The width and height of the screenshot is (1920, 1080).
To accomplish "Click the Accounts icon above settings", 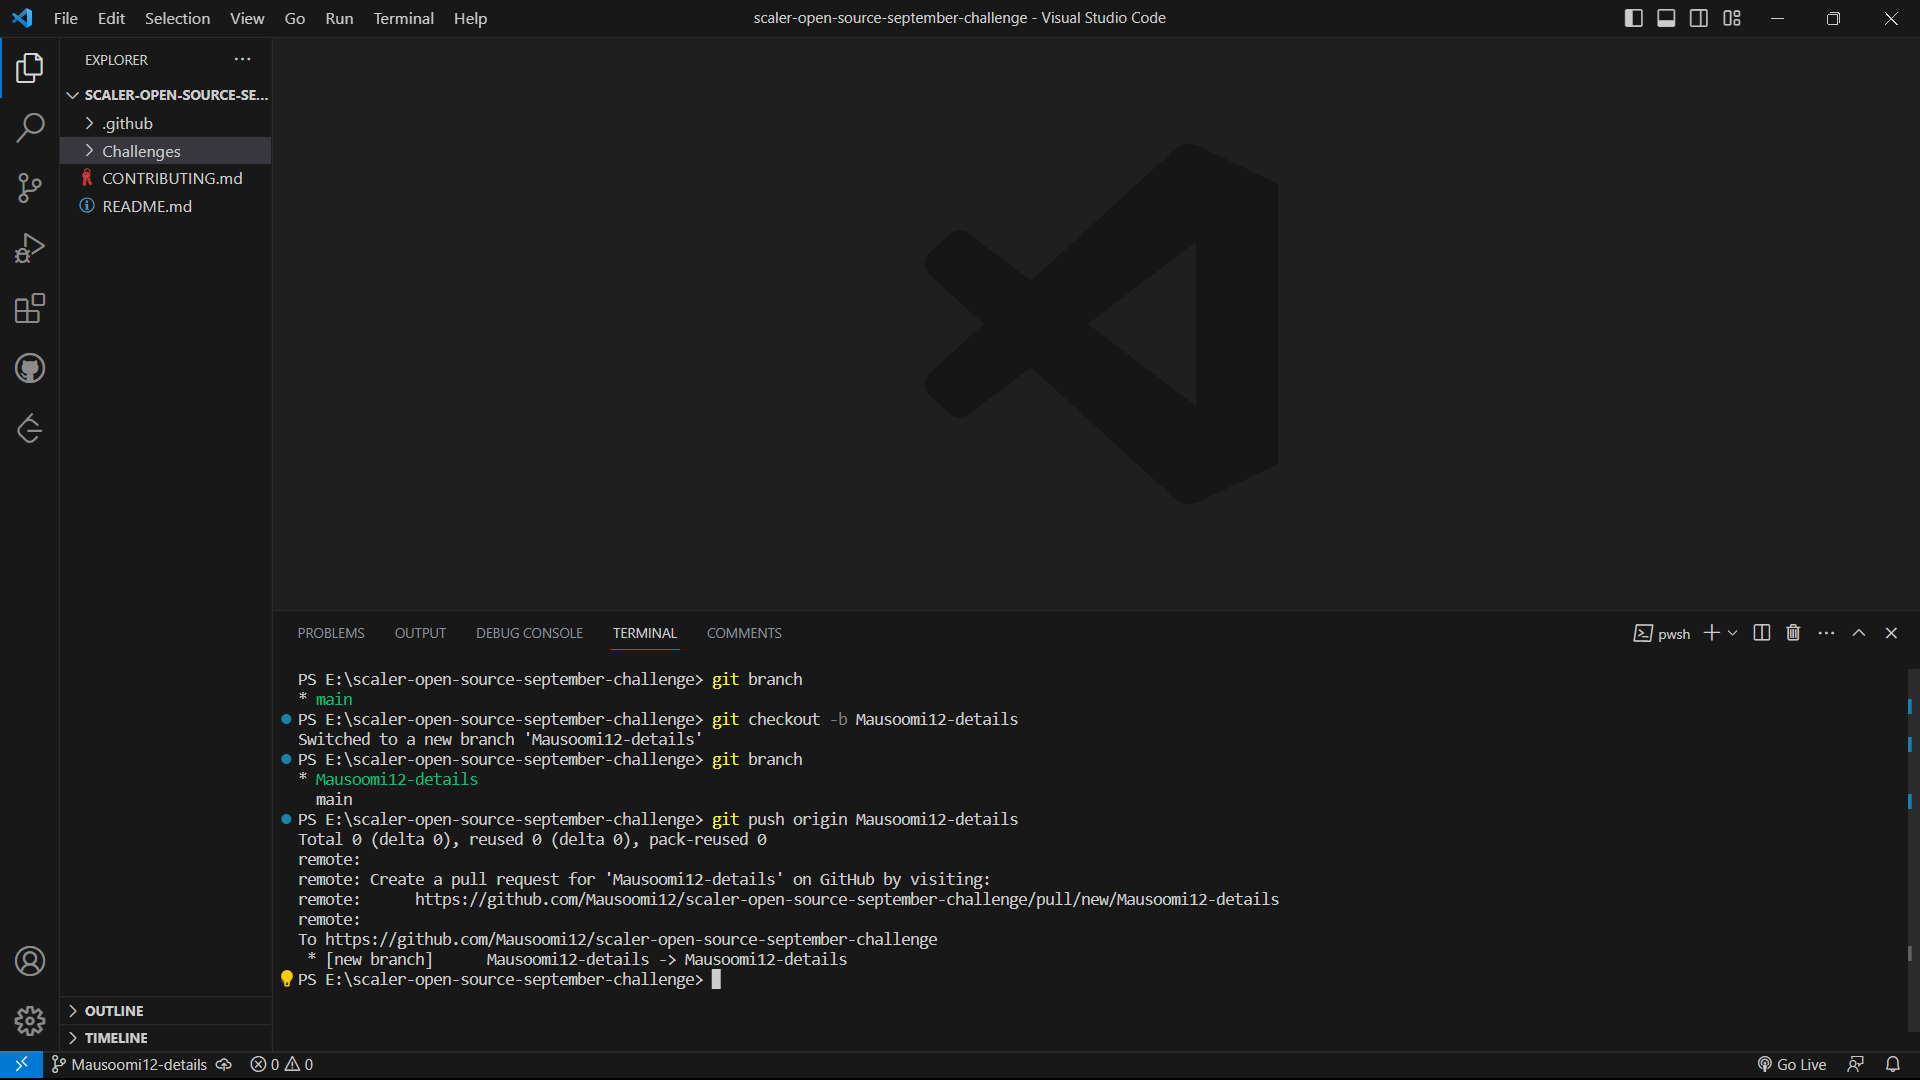I will click(x=30, y=961).
